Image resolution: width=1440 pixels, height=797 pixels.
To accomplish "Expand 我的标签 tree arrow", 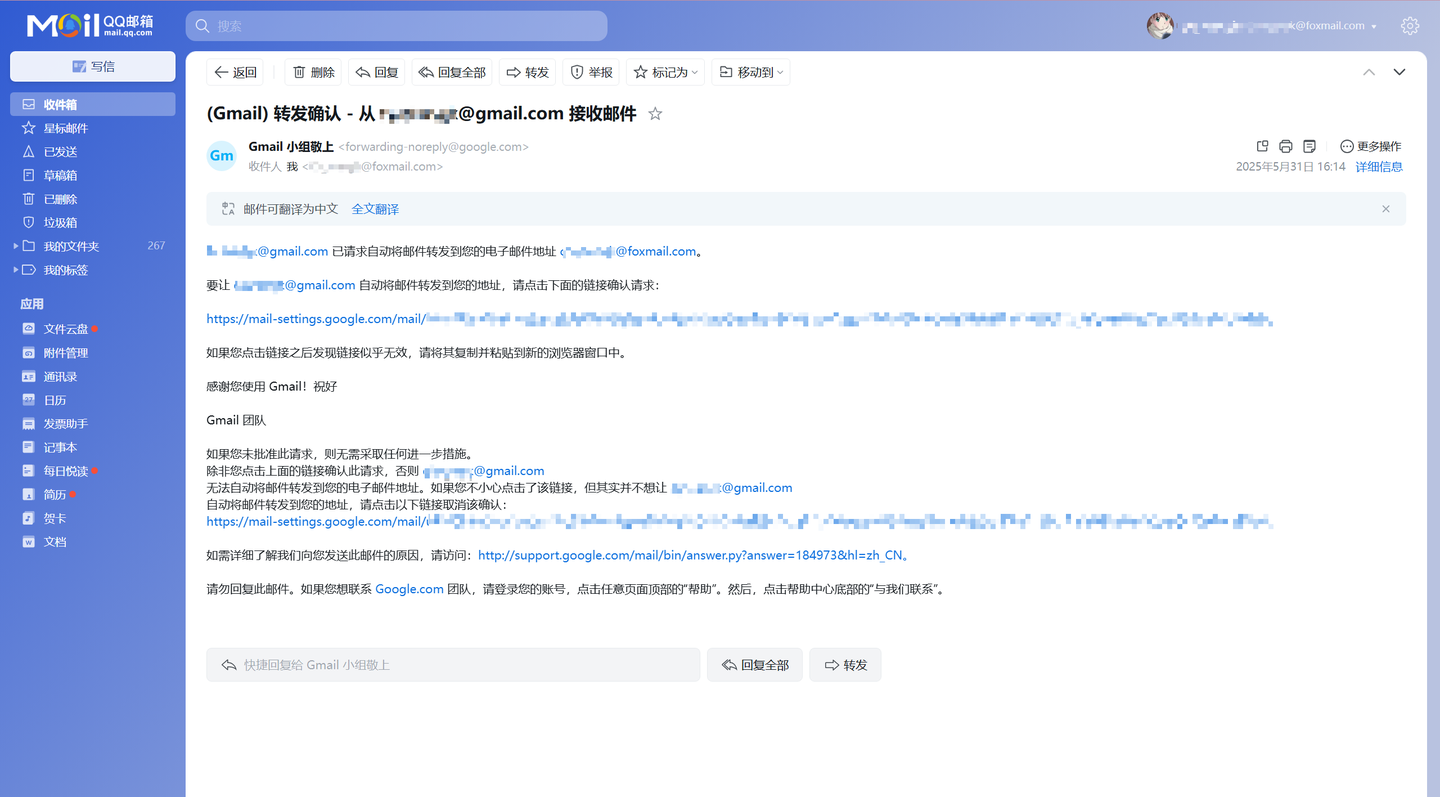I will pyautogui.click(x=15, y=270).
